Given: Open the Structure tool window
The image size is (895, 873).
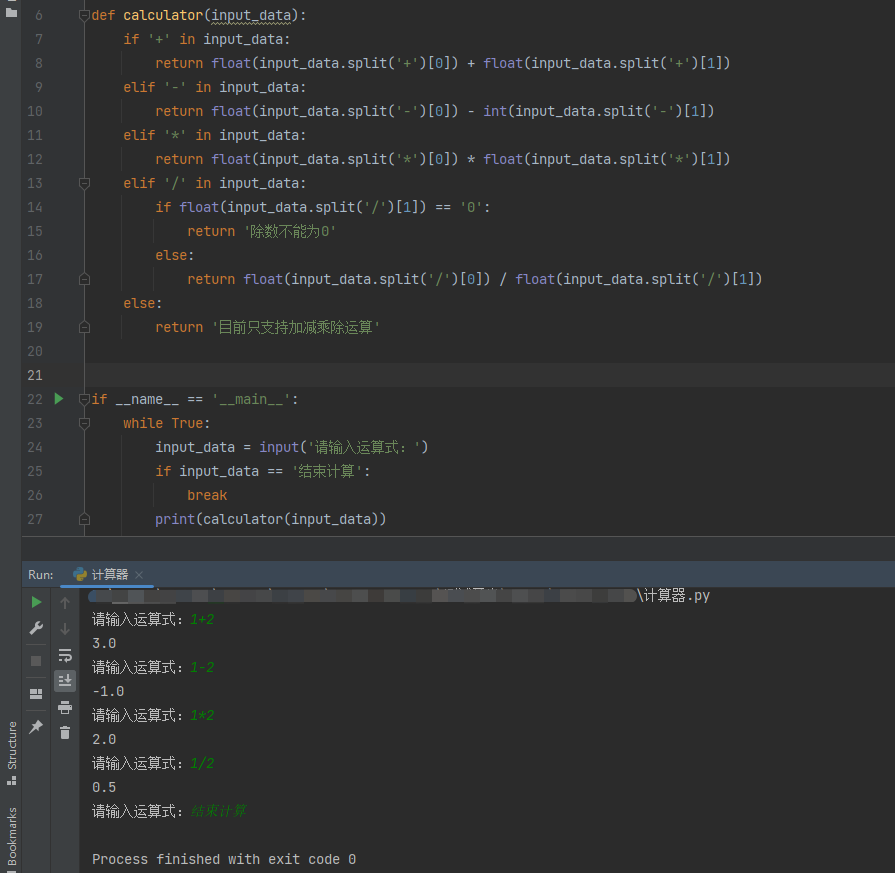Looking at the screenshot, I should (x=11, y=753).
